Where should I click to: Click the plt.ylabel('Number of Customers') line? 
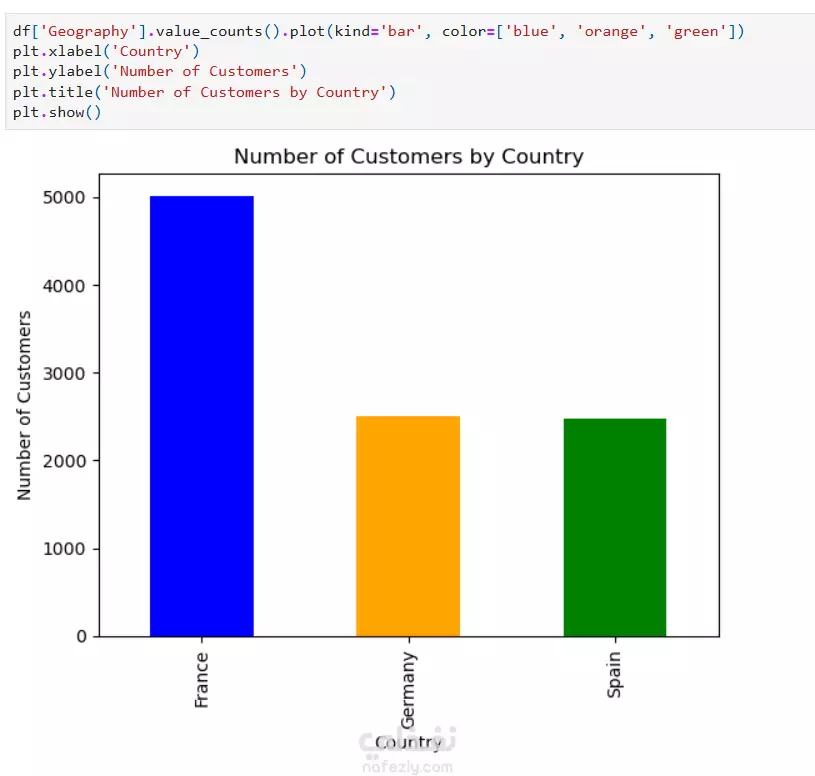pyautogui.click(x=160, y=71)
